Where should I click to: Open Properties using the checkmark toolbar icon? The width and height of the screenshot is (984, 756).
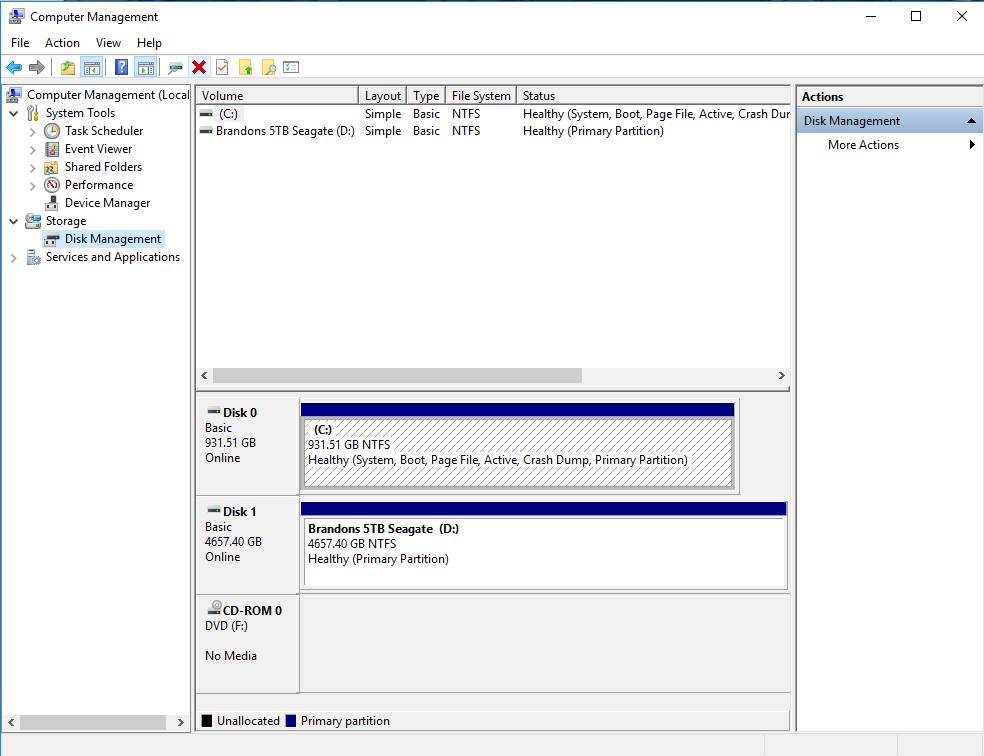pyautogui.click(x=223, y=67)
